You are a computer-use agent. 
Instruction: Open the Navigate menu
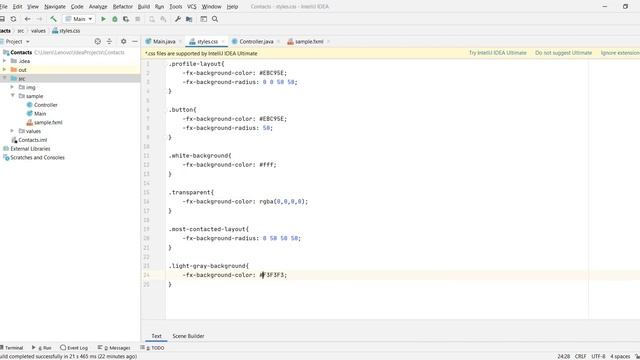(x=55, y=7)
